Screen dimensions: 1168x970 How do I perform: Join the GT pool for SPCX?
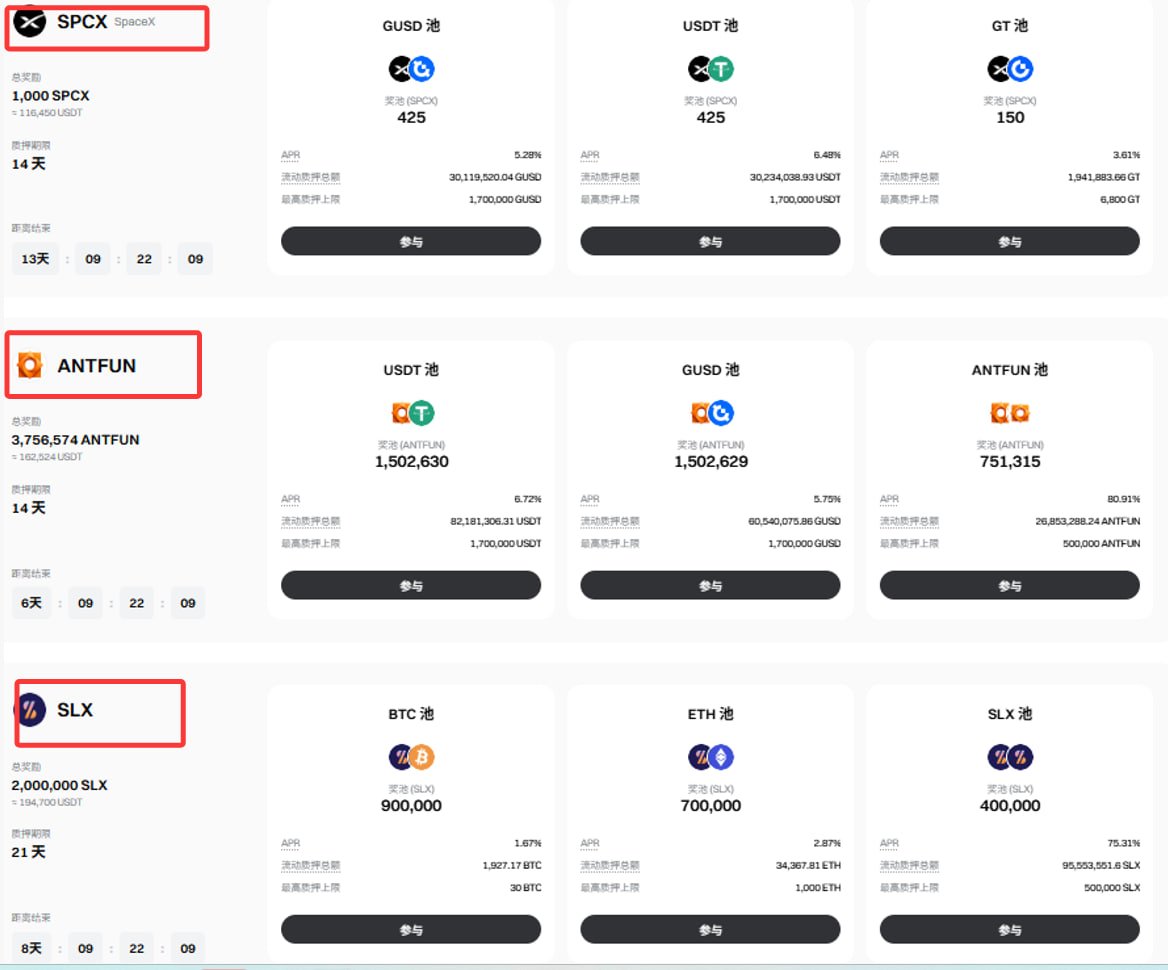coord(1010,241)
